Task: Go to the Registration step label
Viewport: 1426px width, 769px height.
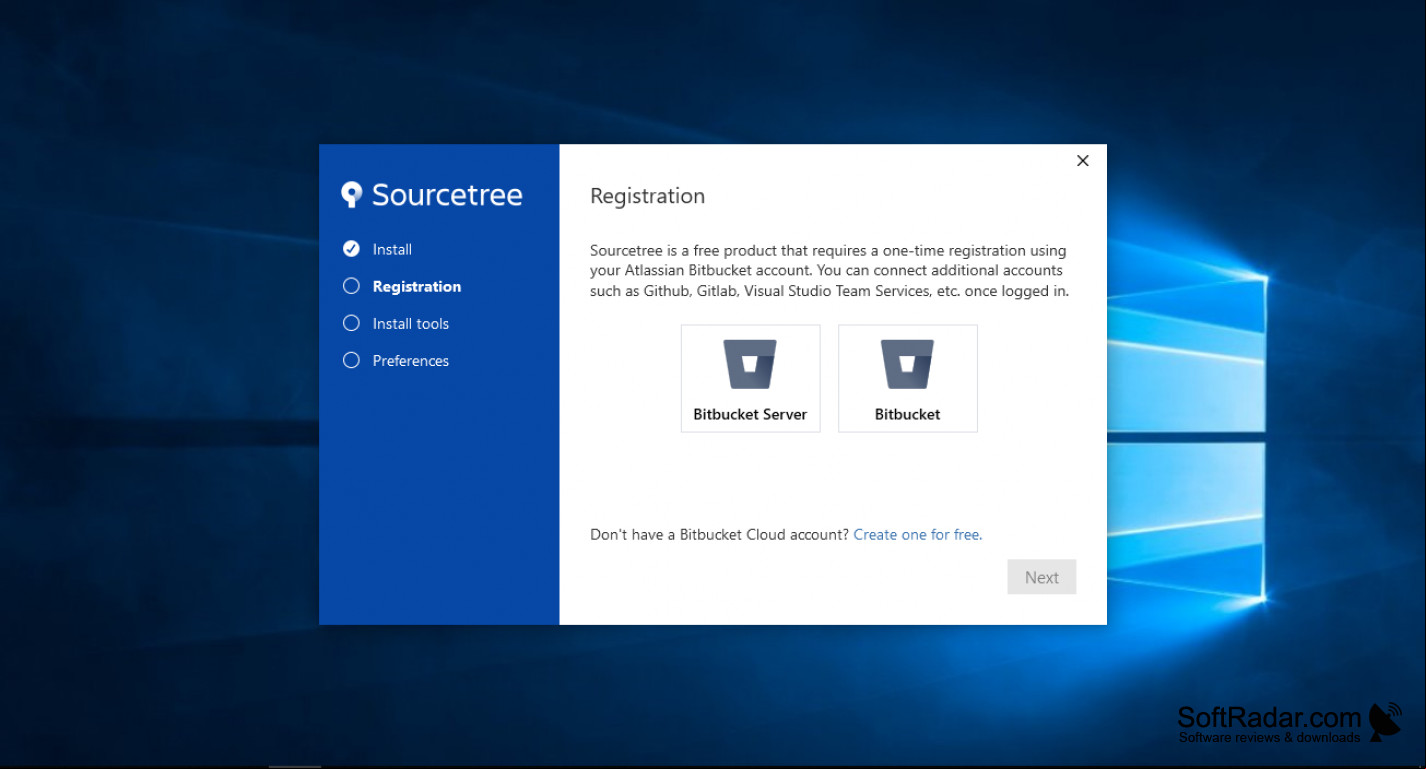Action: pyautogui.click(x=417, y=286)
